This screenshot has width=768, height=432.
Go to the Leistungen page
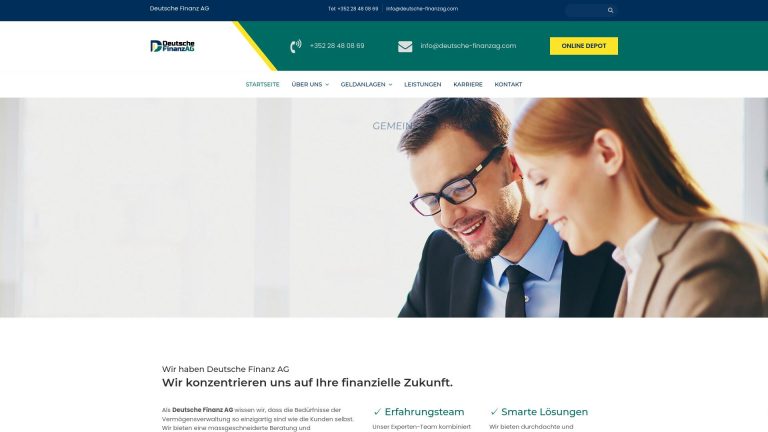tap(423, 84)
